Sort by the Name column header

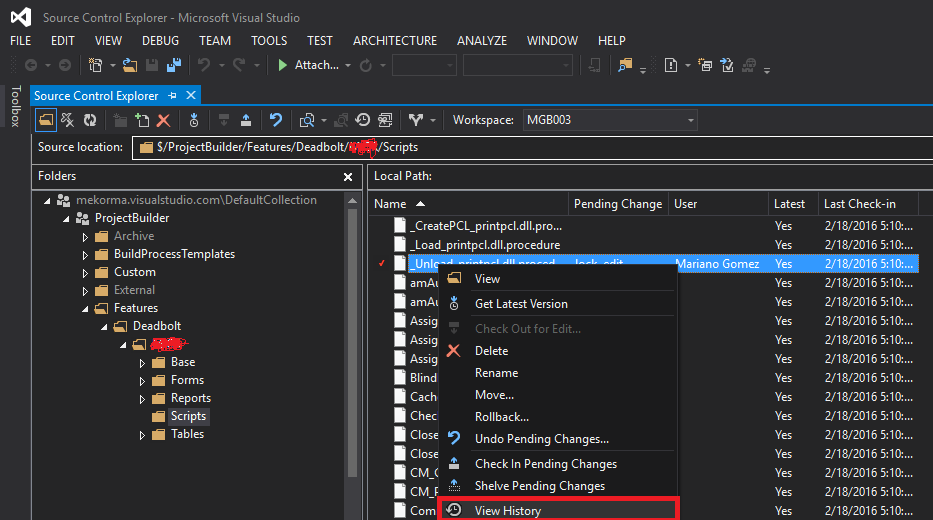[x=468, y=203]
